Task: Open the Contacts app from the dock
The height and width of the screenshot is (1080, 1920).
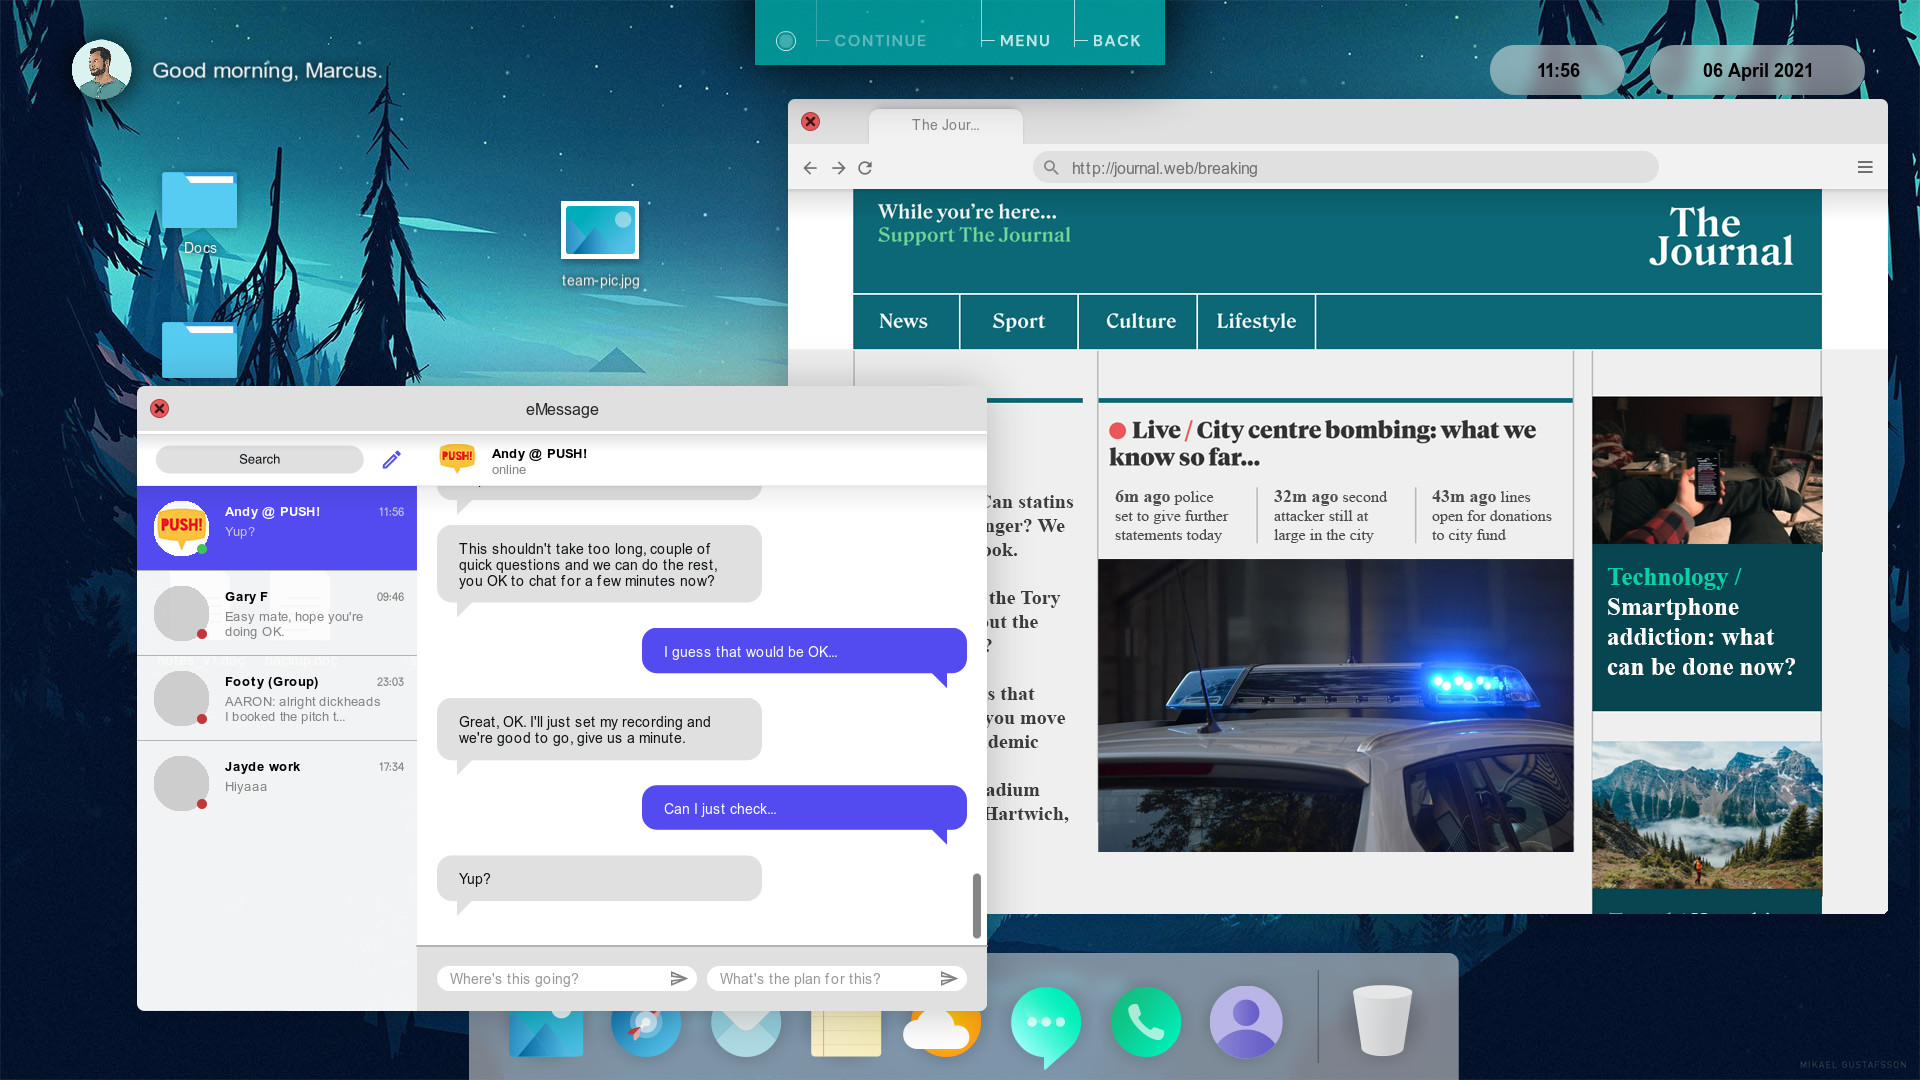Action: coord(1246,1022)
